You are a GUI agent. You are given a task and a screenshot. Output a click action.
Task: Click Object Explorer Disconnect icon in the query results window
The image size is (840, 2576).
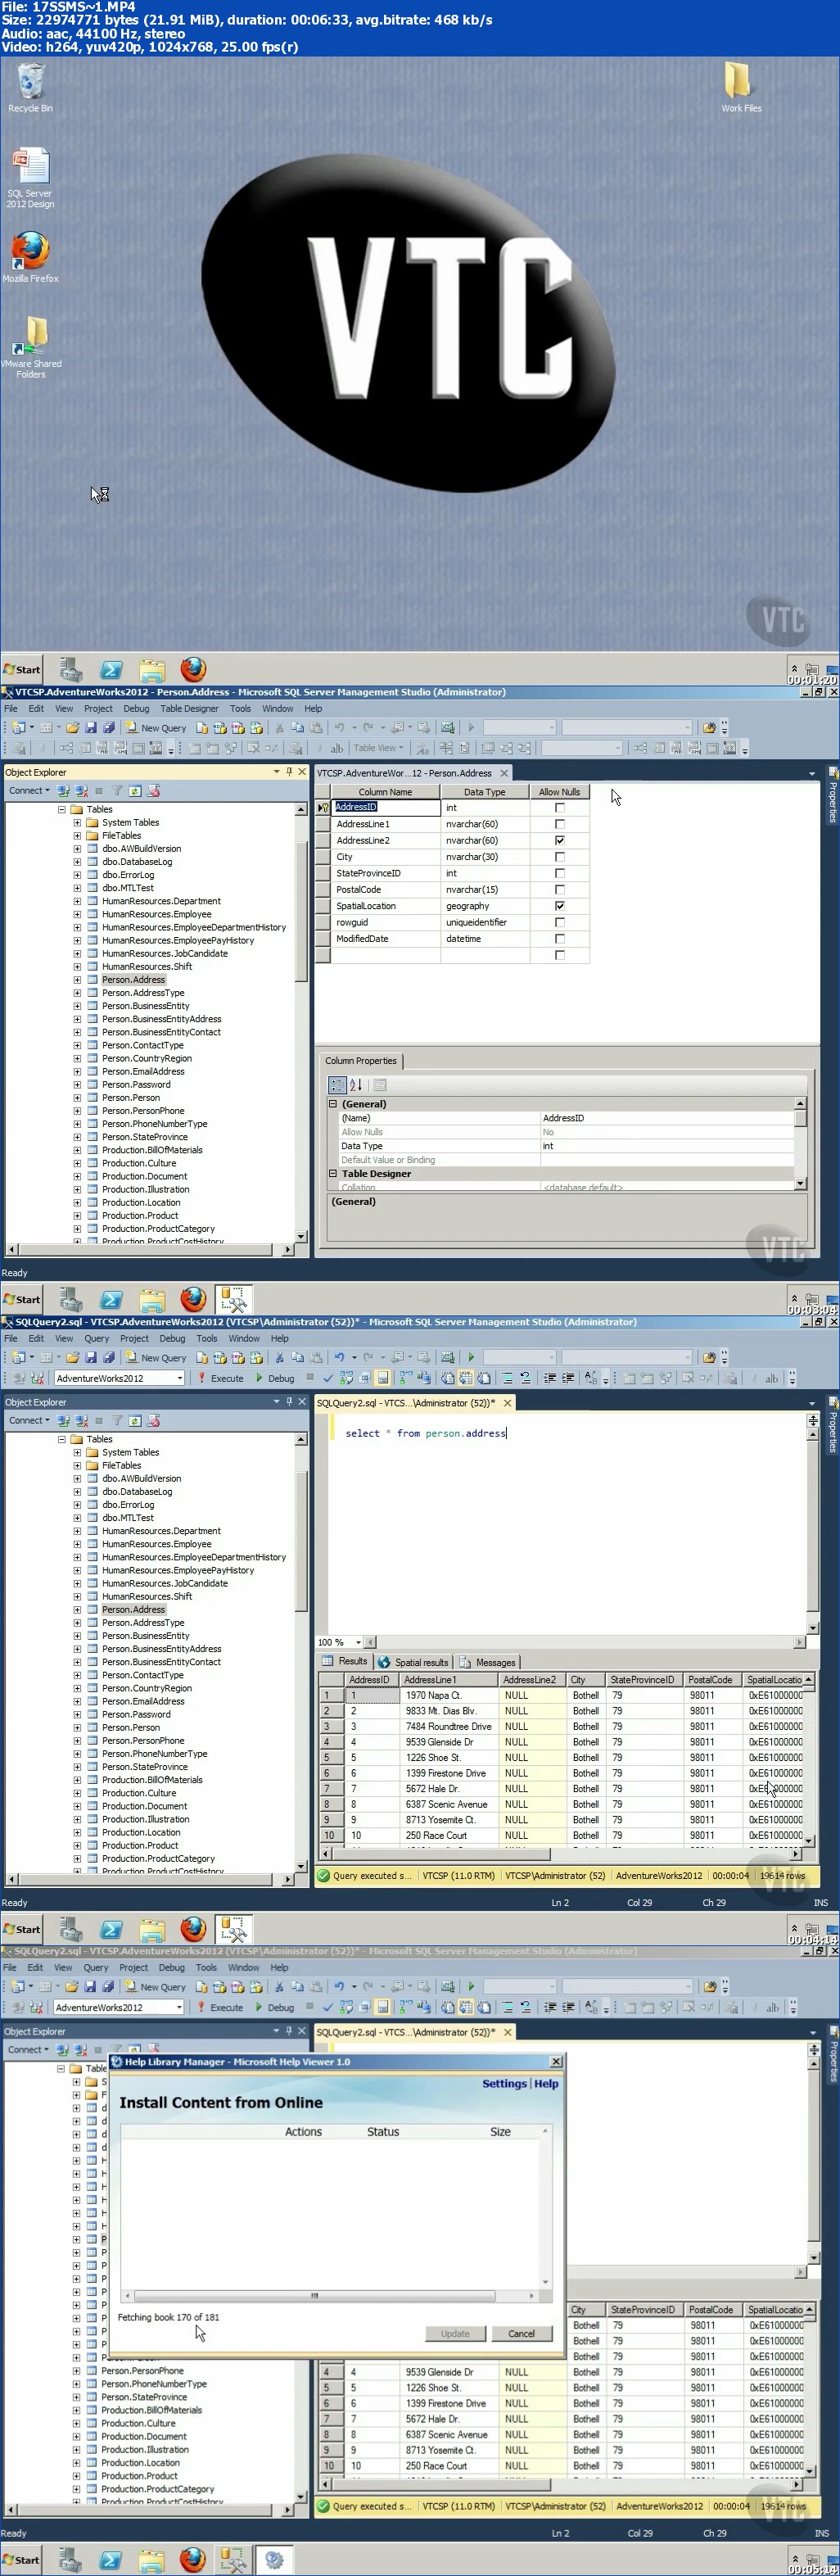pyautogui.click(x=81, y=1420)
